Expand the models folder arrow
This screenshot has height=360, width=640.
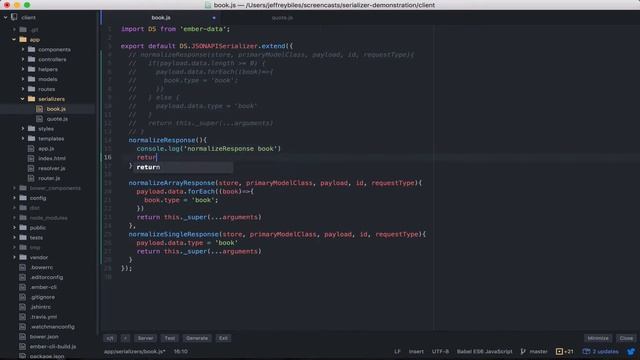[23, 79]
